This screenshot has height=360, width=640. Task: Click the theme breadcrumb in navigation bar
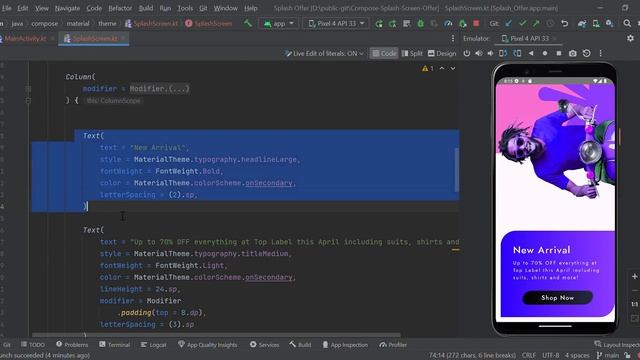pyautogui.click(x=107, y=24)
